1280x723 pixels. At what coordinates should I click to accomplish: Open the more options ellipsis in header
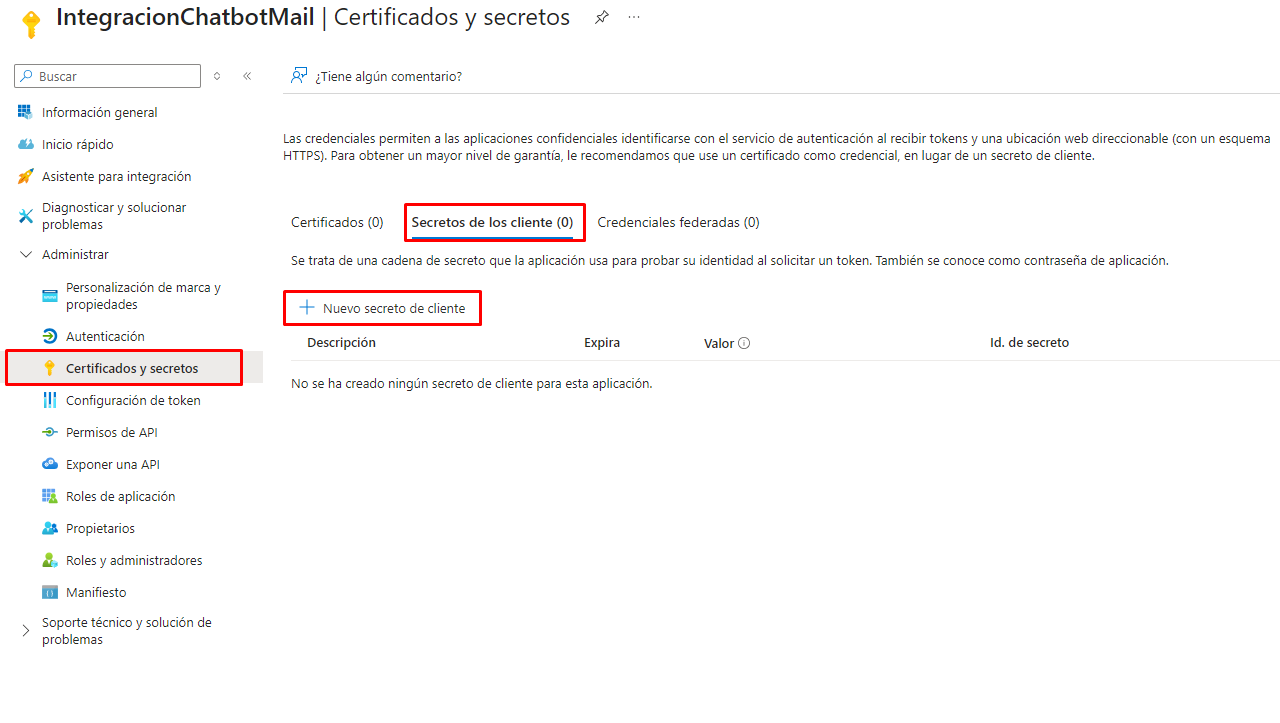tap(634, 18)
